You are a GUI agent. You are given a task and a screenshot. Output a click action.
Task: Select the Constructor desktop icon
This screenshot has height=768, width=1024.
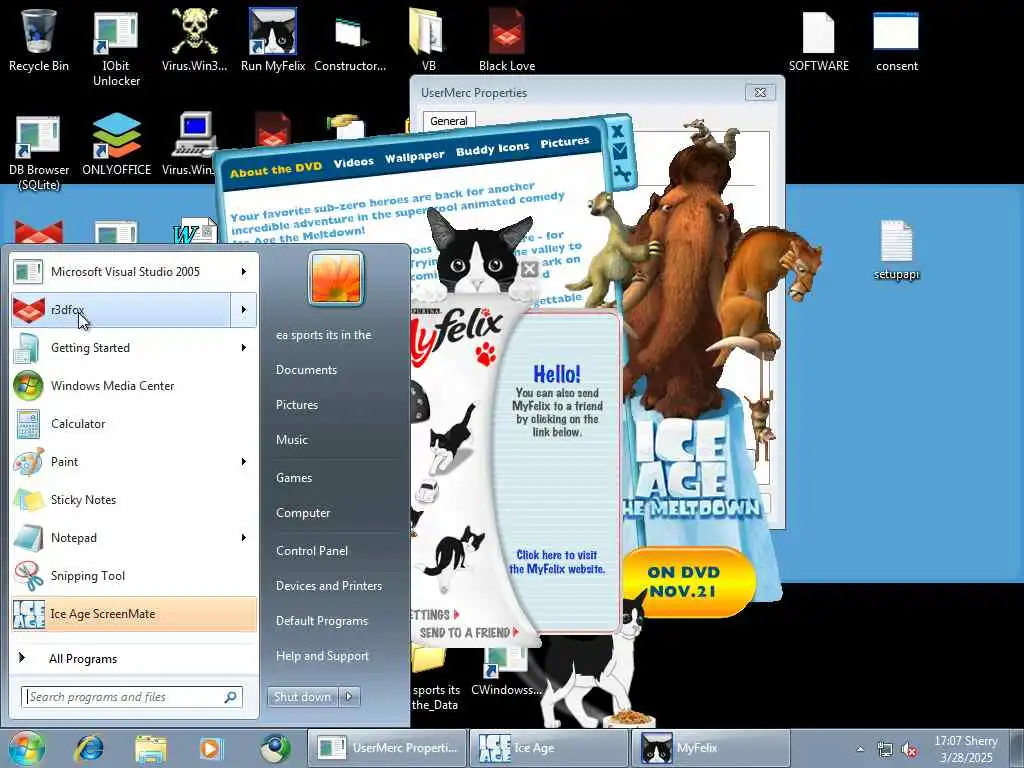[350, 40]
